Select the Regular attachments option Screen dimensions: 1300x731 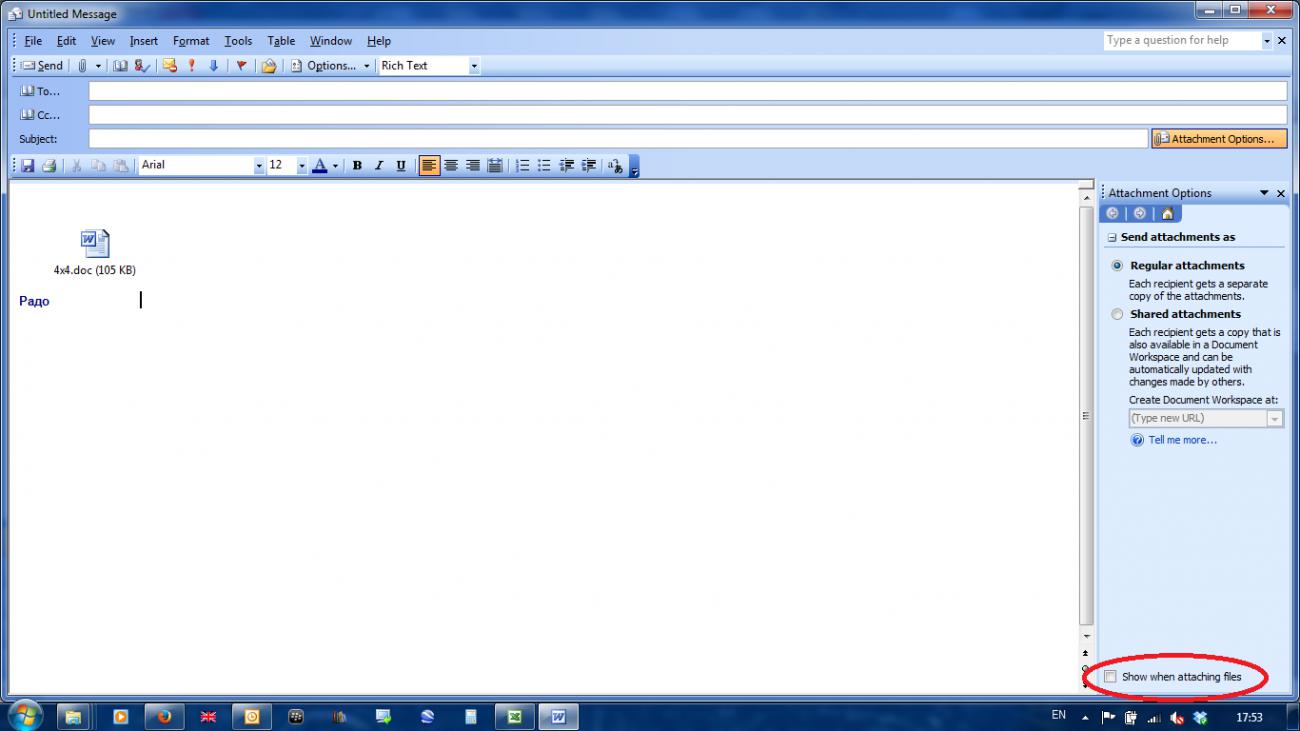coord(1117,266)
